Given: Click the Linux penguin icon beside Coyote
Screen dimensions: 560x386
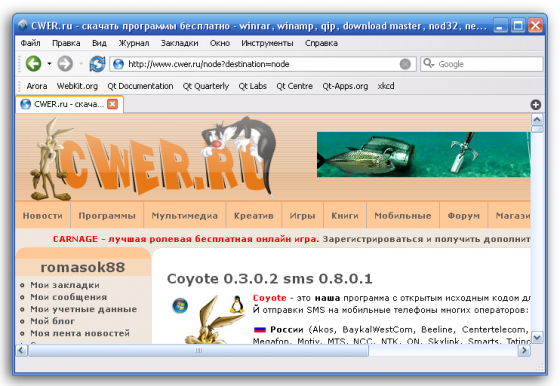Looking at the screenshot, I should pyautogui.click(x=237, y=305).
